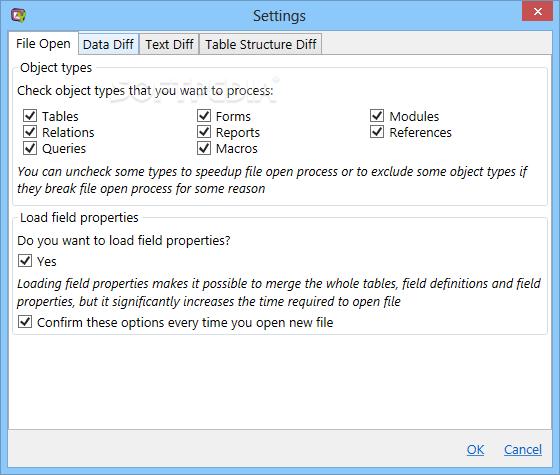Viewport: 560px width, 475px height.
Task: Click the OK link
Action: (x=475, y=449)
